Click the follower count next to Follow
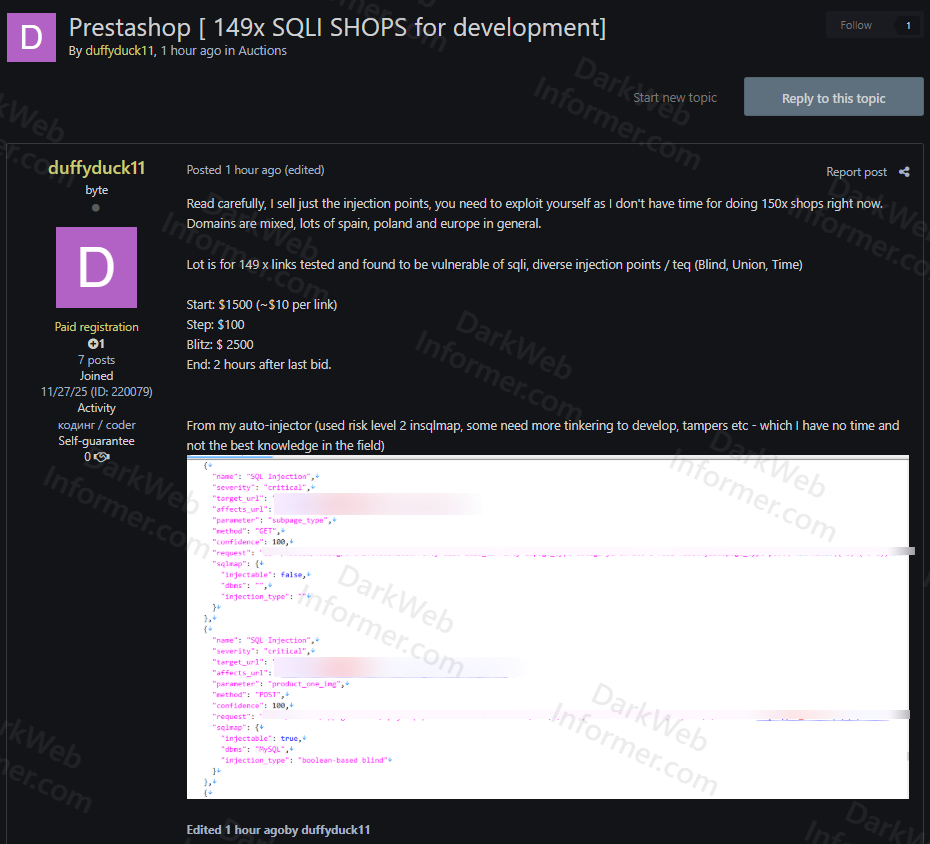Image resolution: width=930 pixels, height=844 pixels. tap(908, 26)
